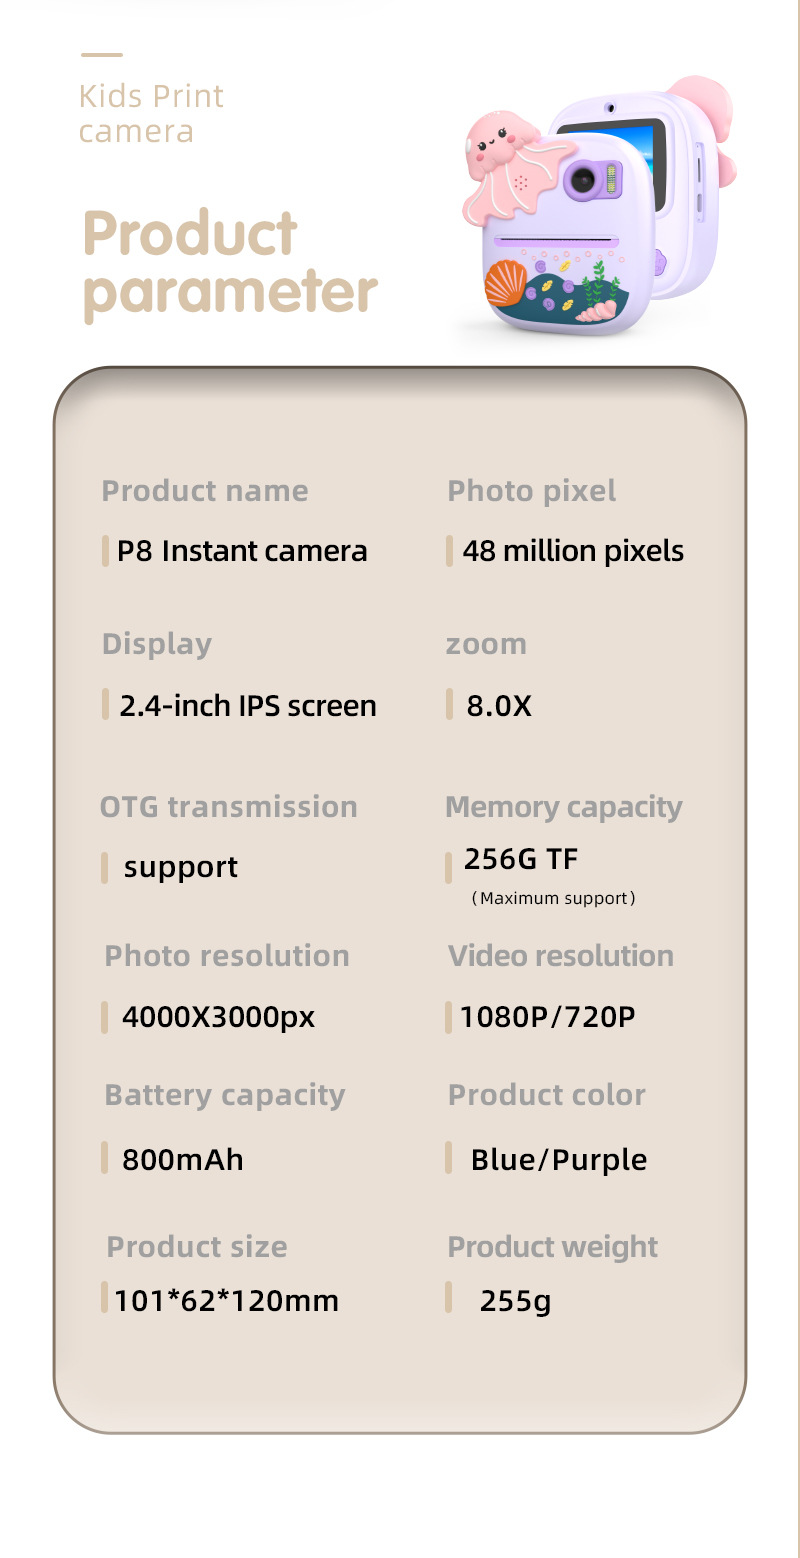This screenshot has height=1558, width=800.
Task: Select the "256G TF" memory capacity value
Action: pos(521,859)
